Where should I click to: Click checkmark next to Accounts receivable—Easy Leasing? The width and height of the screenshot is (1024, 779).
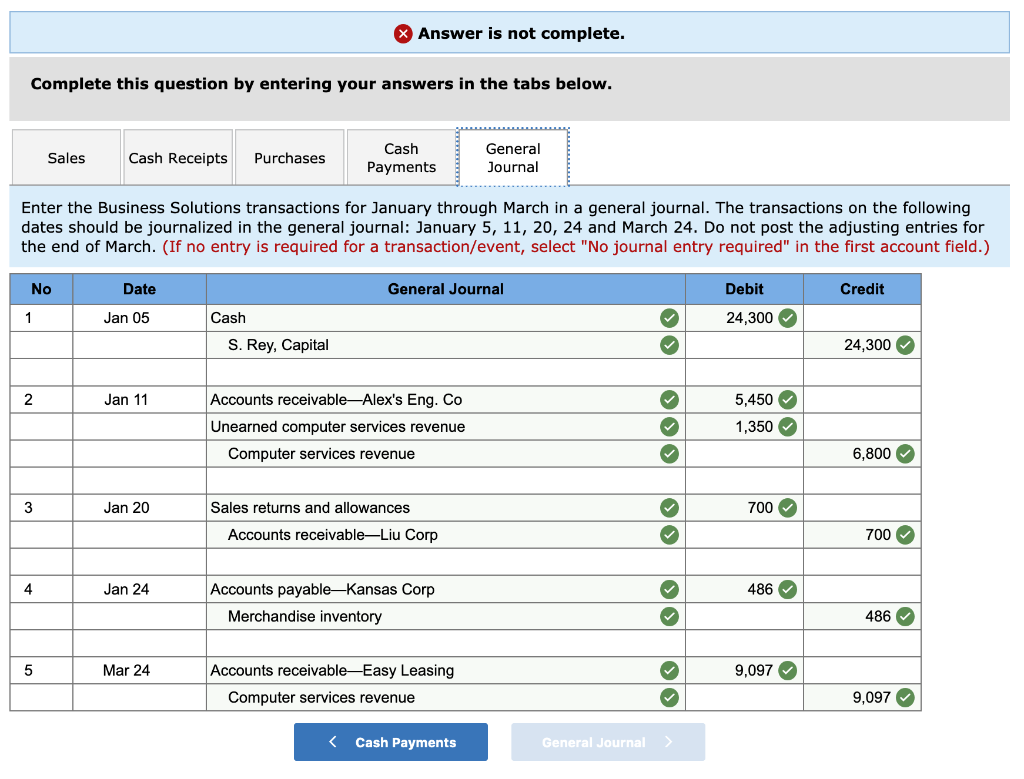(669, 670)
